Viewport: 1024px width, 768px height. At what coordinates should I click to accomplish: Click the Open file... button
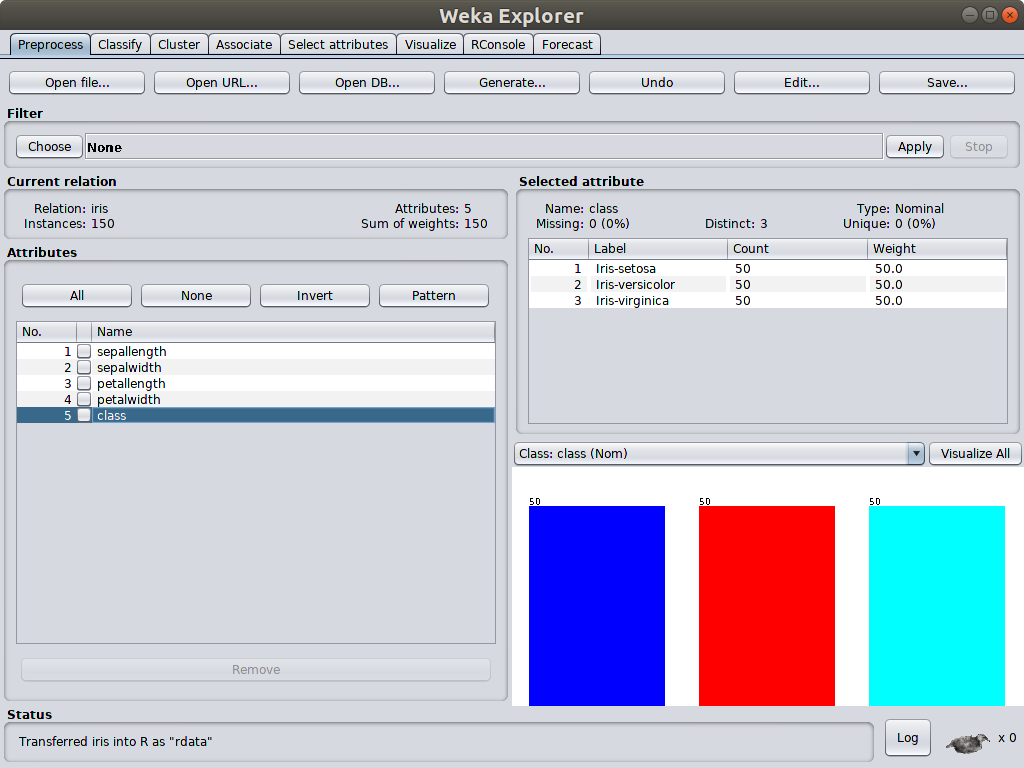[x=77, y=82]
